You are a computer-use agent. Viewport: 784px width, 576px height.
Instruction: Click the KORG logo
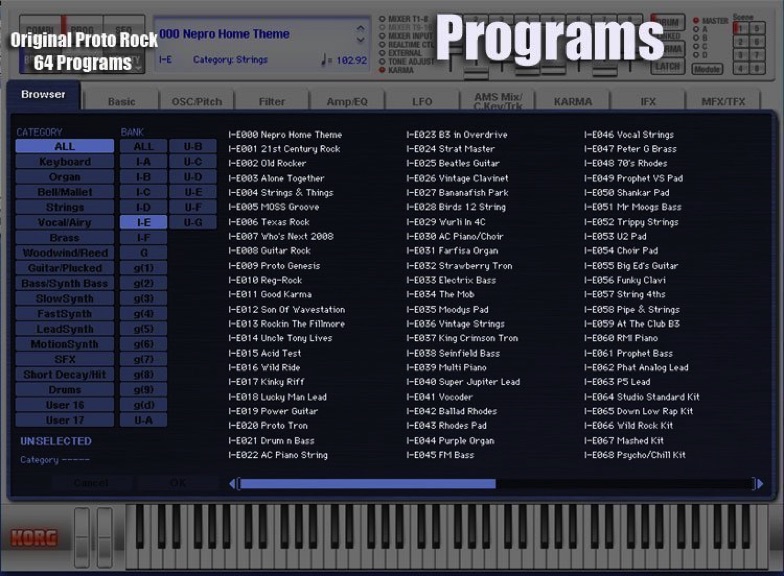point(34,538)
